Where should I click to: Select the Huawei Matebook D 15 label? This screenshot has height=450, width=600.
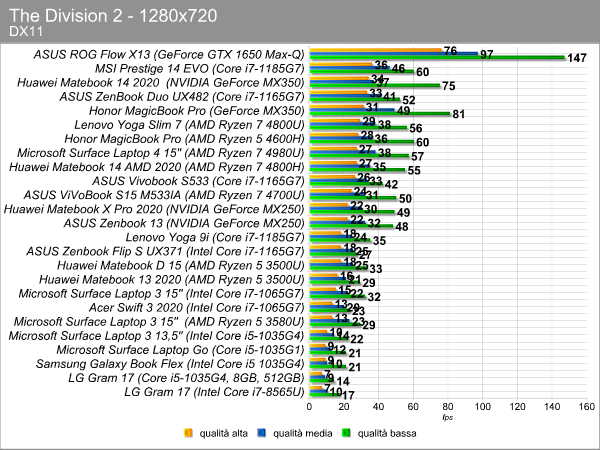[x=181, y=266]
